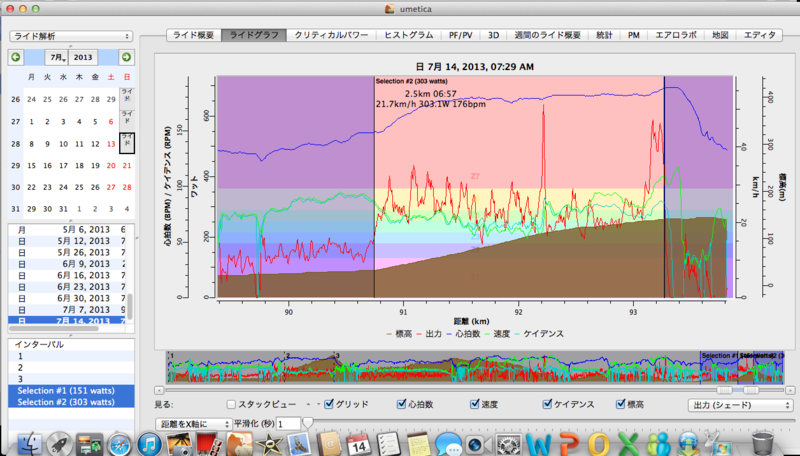Viewport: 800px width, 456px height.
Task: Click full ride overview thumbnail graph
Action: 474,367
